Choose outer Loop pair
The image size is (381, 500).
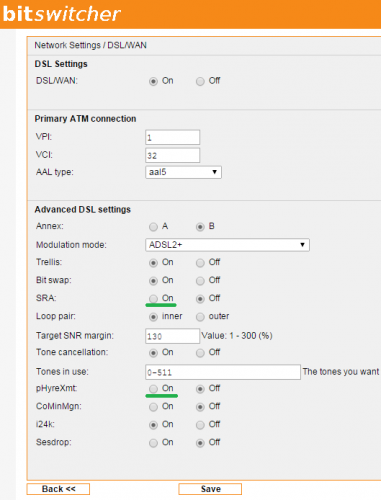pyautogui.click(x=200, y=317)
